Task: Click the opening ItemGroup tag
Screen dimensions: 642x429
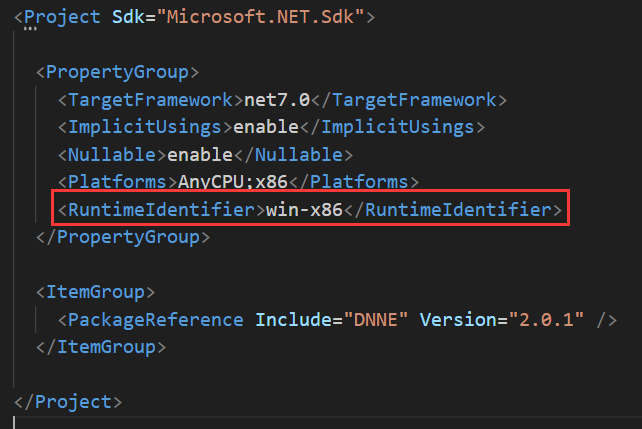Action: point(100,292)
